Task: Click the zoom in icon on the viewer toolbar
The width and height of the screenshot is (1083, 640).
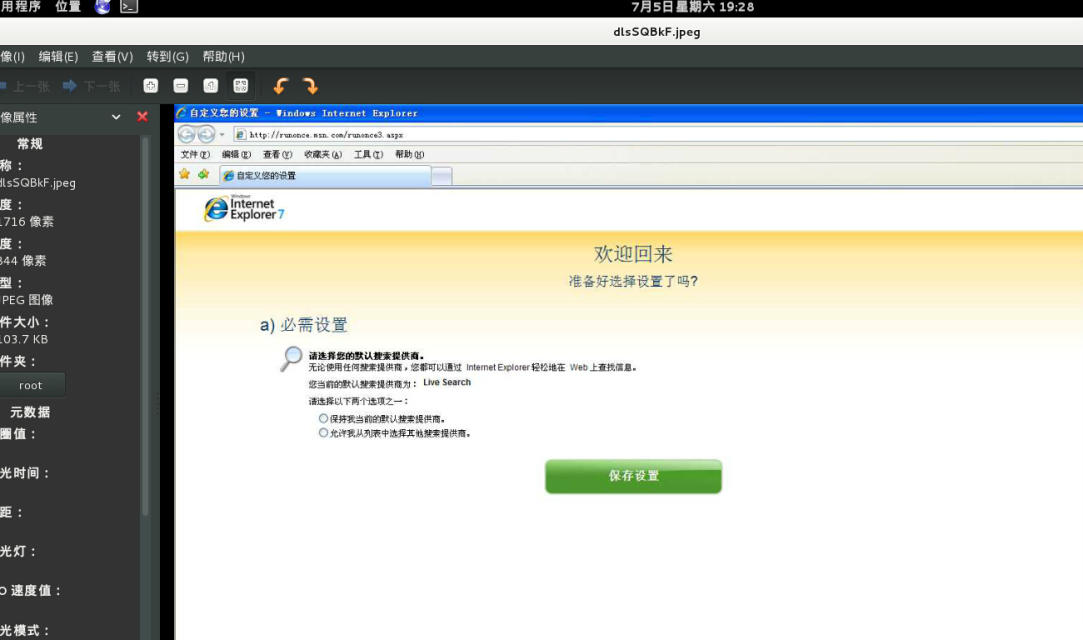Action: coord(150,85)
